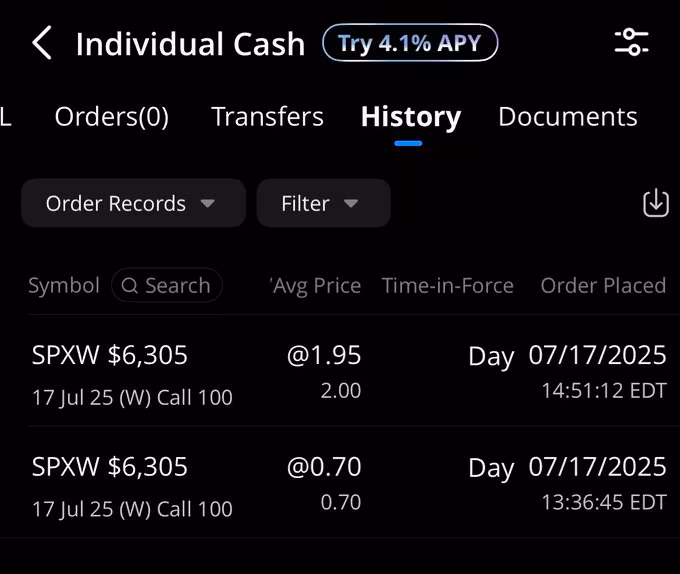
Task: Switch to the Orders(0) tab
Action: click(x=112, y=117)
